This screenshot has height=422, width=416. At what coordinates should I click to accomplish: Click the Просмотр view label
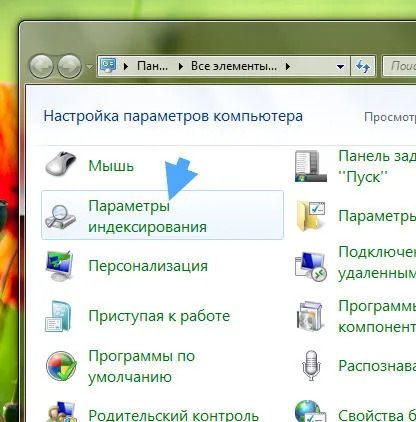(390, 117)
